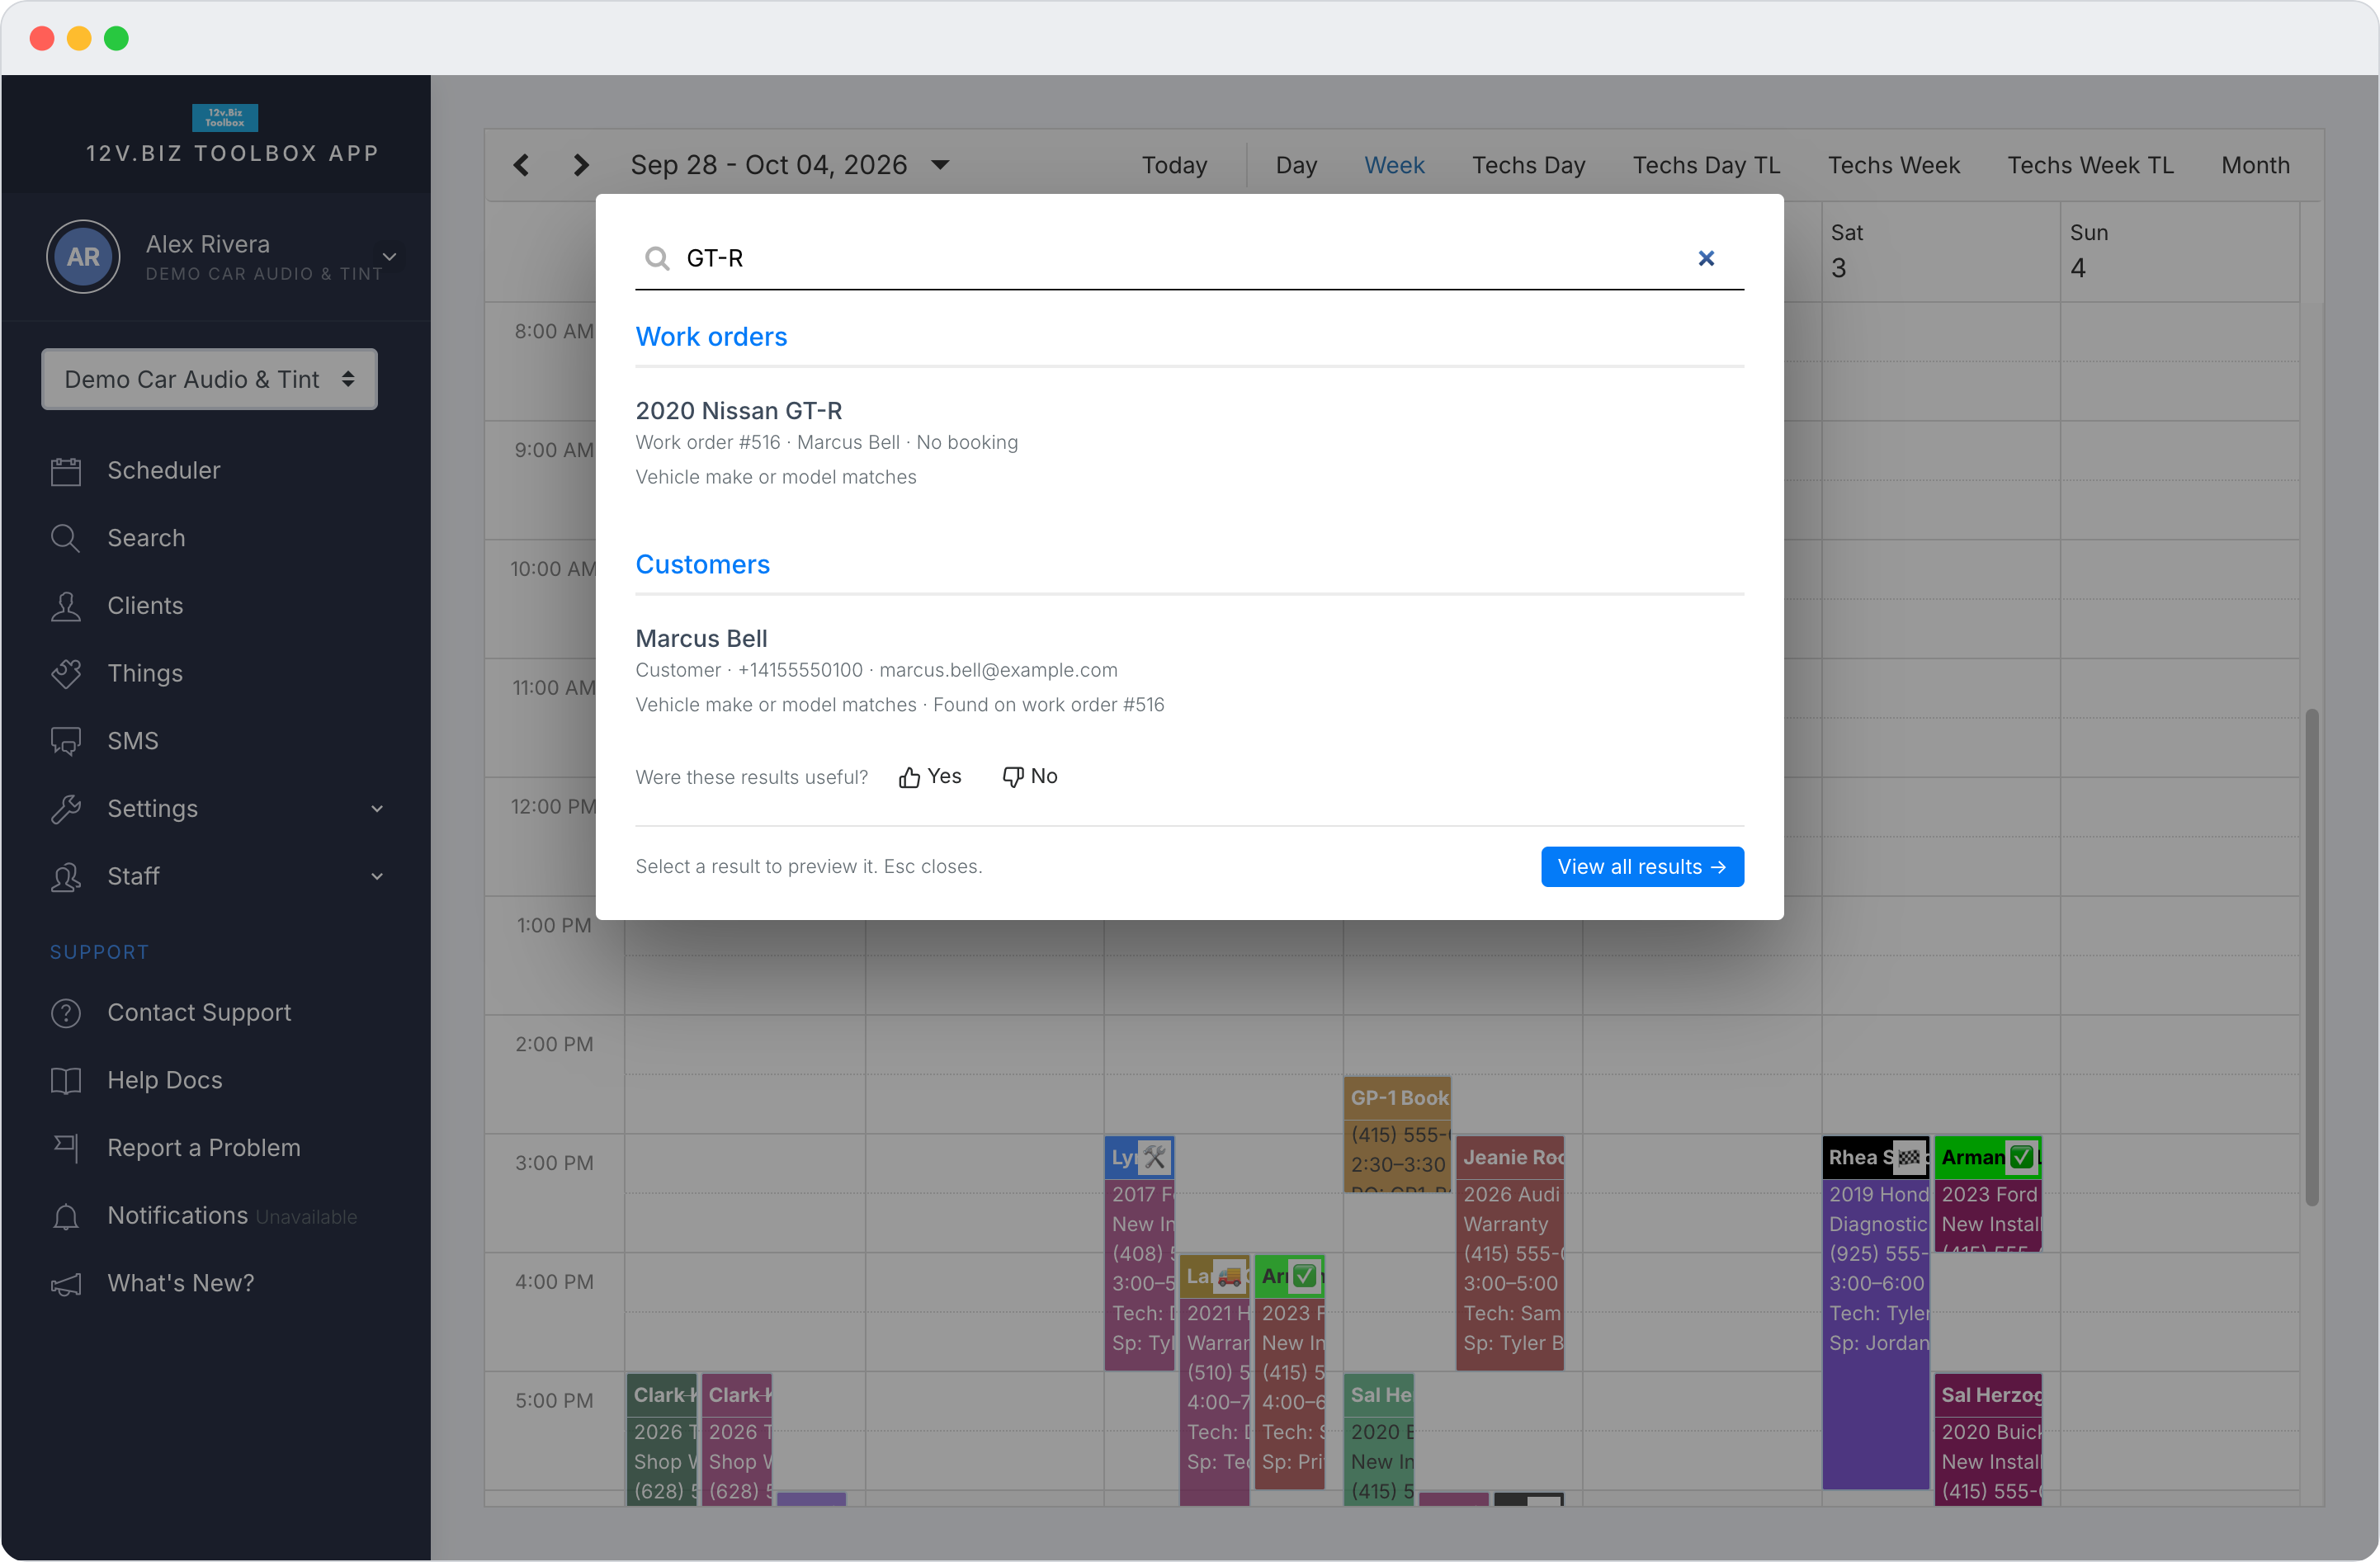Switch to the Day view tab

[1296, 165]
